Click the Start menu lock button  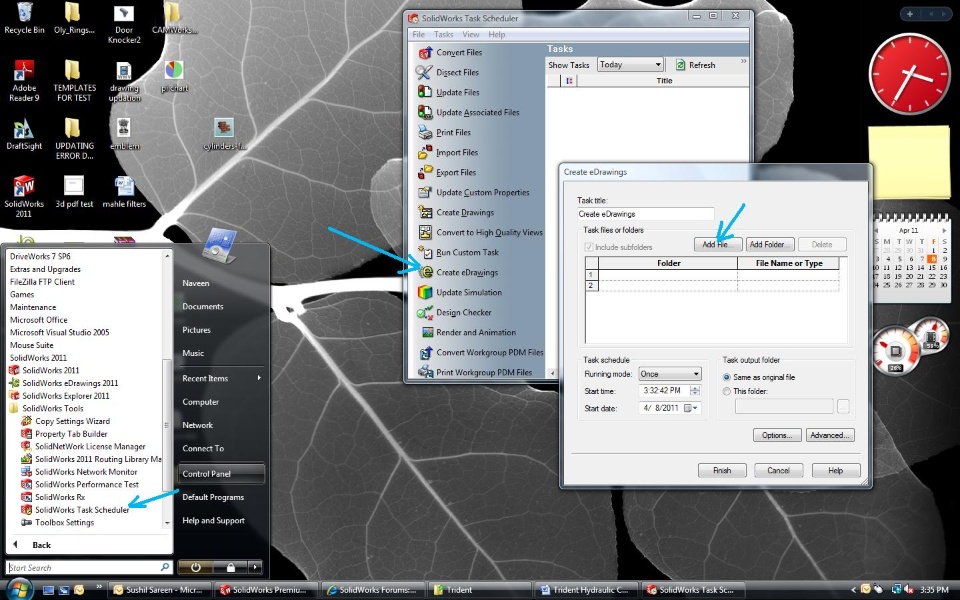click(x=231, y=568)
